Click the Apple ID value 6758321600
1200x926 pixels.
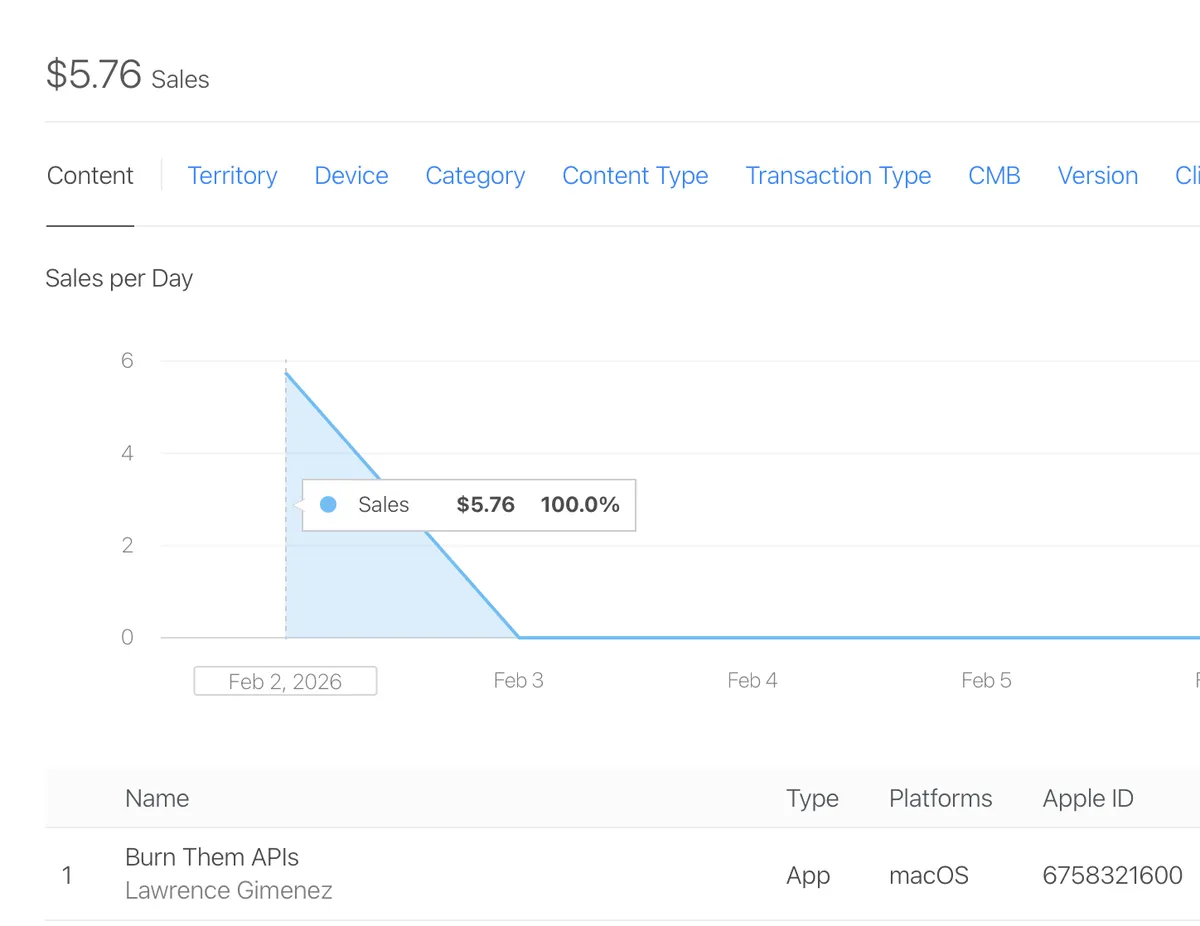point(1112,876)
